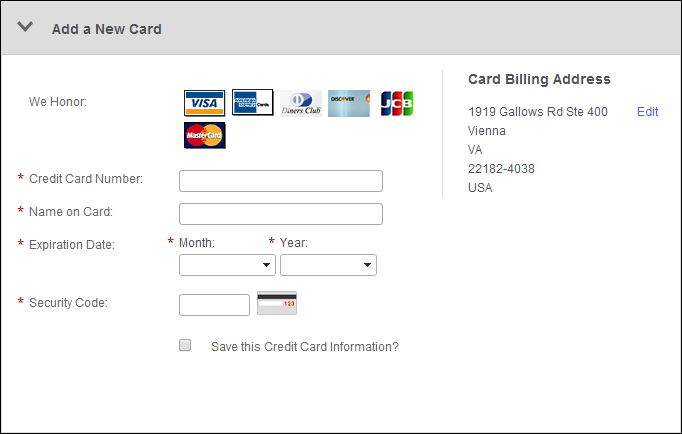The height and width of the screenshot is (434, 682).
Task: Click the Visa card logo
Action: click(x=204, y=103)
